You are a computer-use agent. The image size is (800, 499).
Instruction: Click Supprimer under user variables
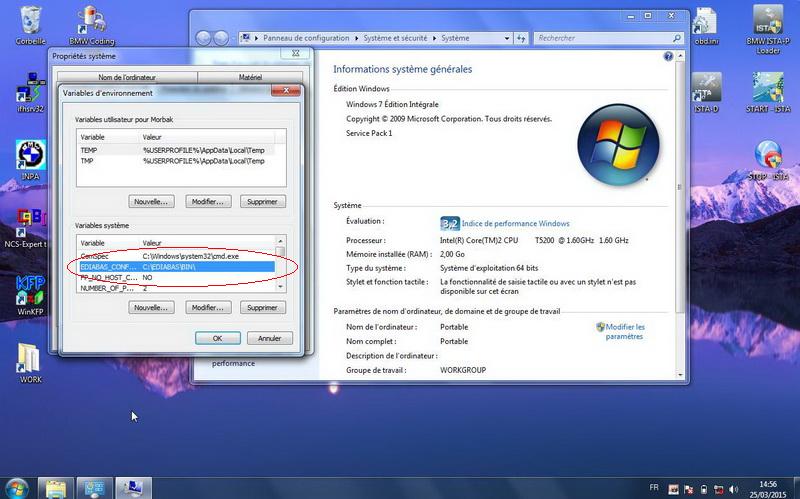pos(262,202)
